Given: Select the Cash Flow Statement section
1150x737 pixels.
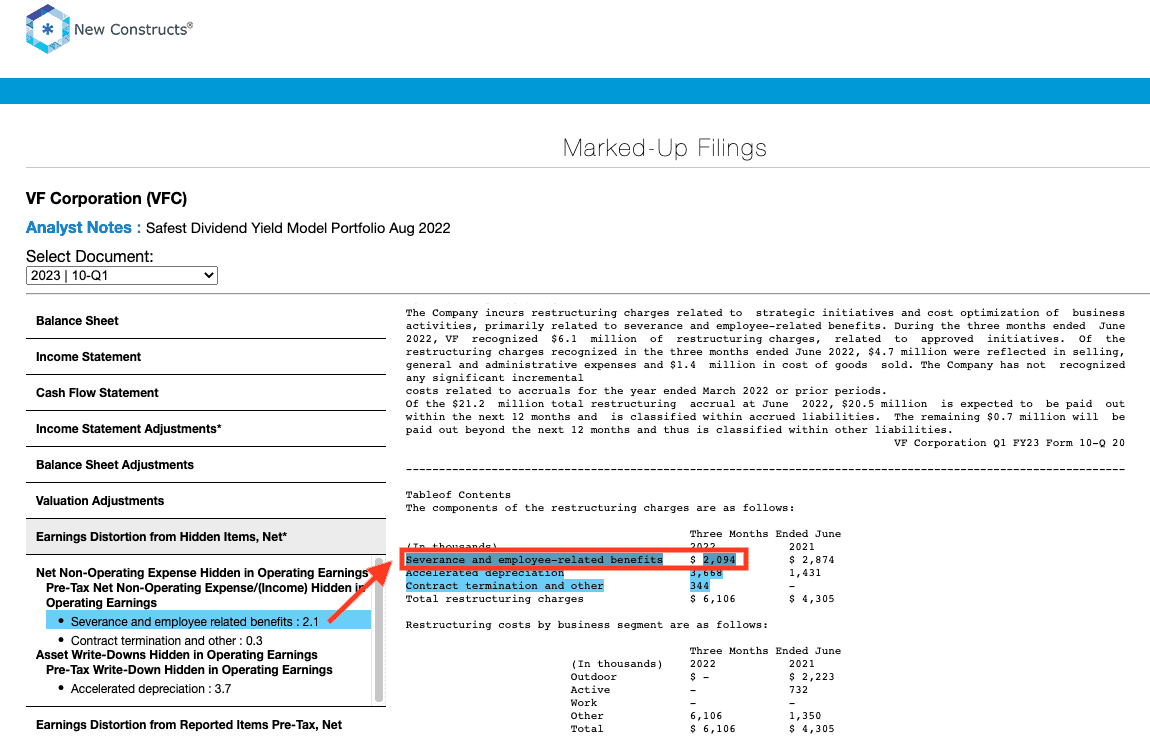Looking at the screenshot, I should coord(205,392).
